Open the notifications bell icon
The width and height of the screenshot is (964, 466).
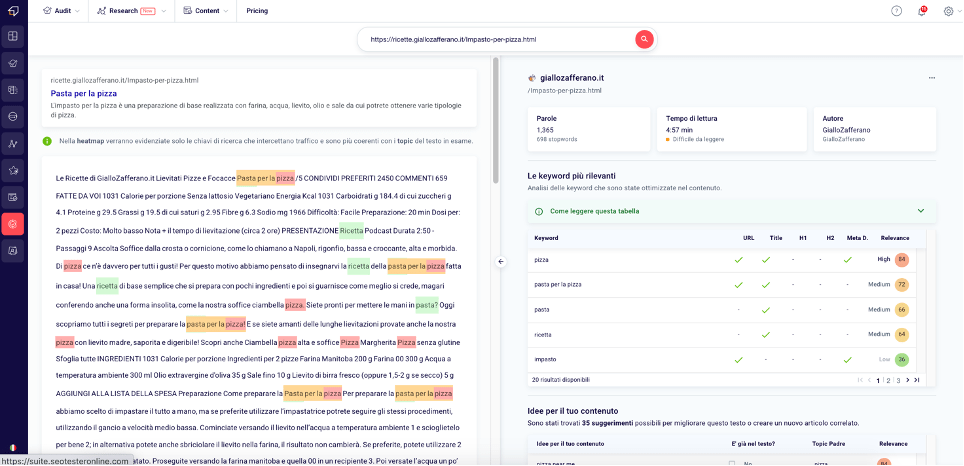[x=922, y=11]
